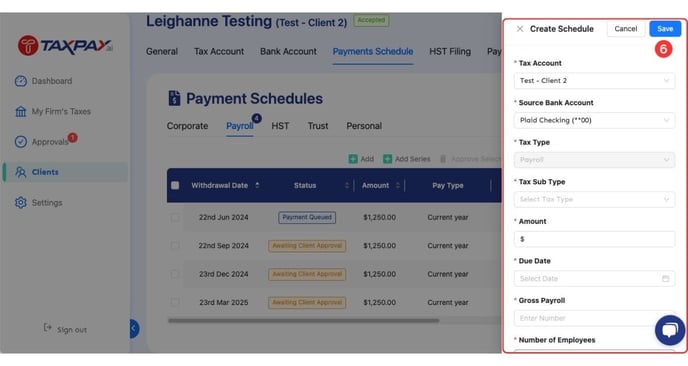Viewport: 688px width, 366px height.
Task: Click the Due Date Select Date field
Action: click(594, 279)
